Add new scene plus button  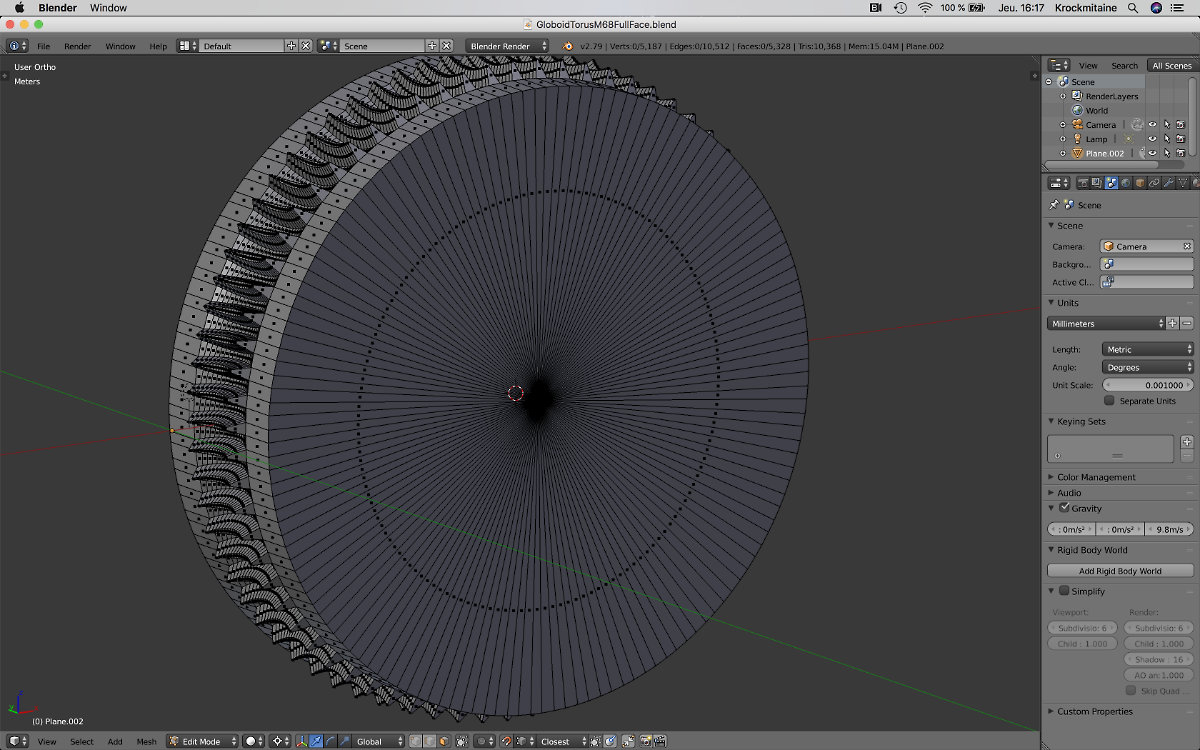[432, 46]
